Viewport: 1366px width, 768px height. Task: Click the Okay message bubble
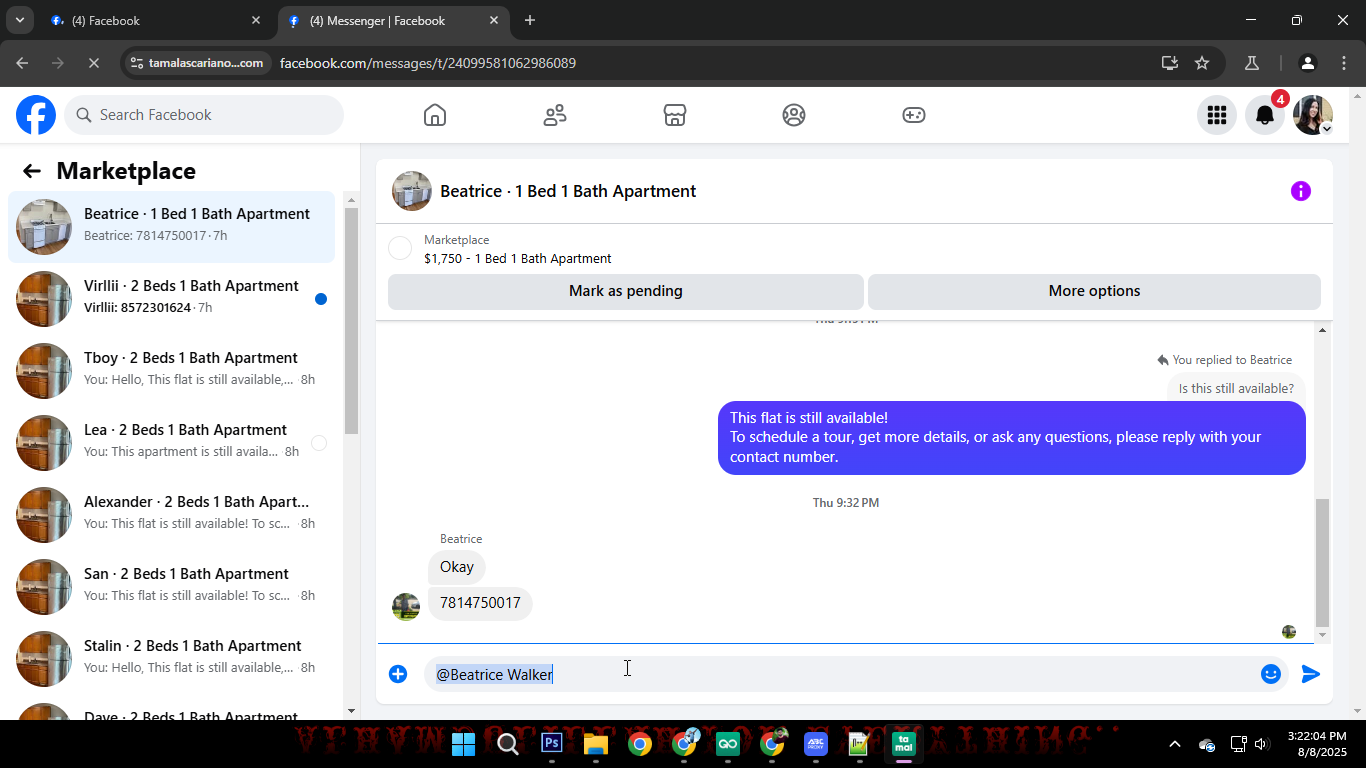pos(457,567)
